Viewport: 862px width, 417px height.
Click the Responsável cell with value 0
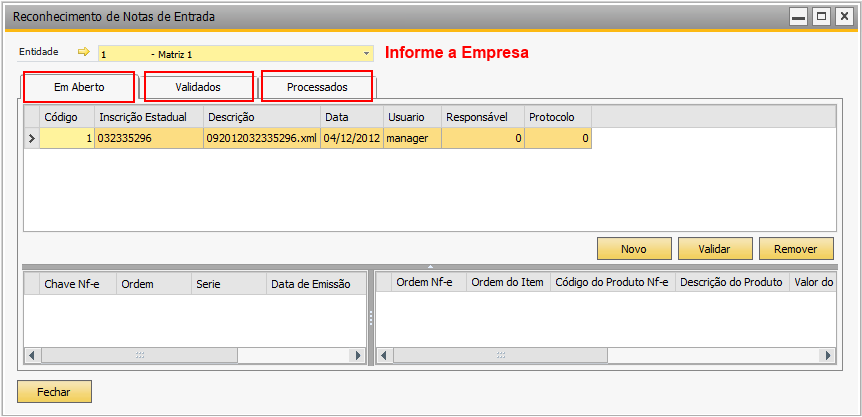pos(483,138)
